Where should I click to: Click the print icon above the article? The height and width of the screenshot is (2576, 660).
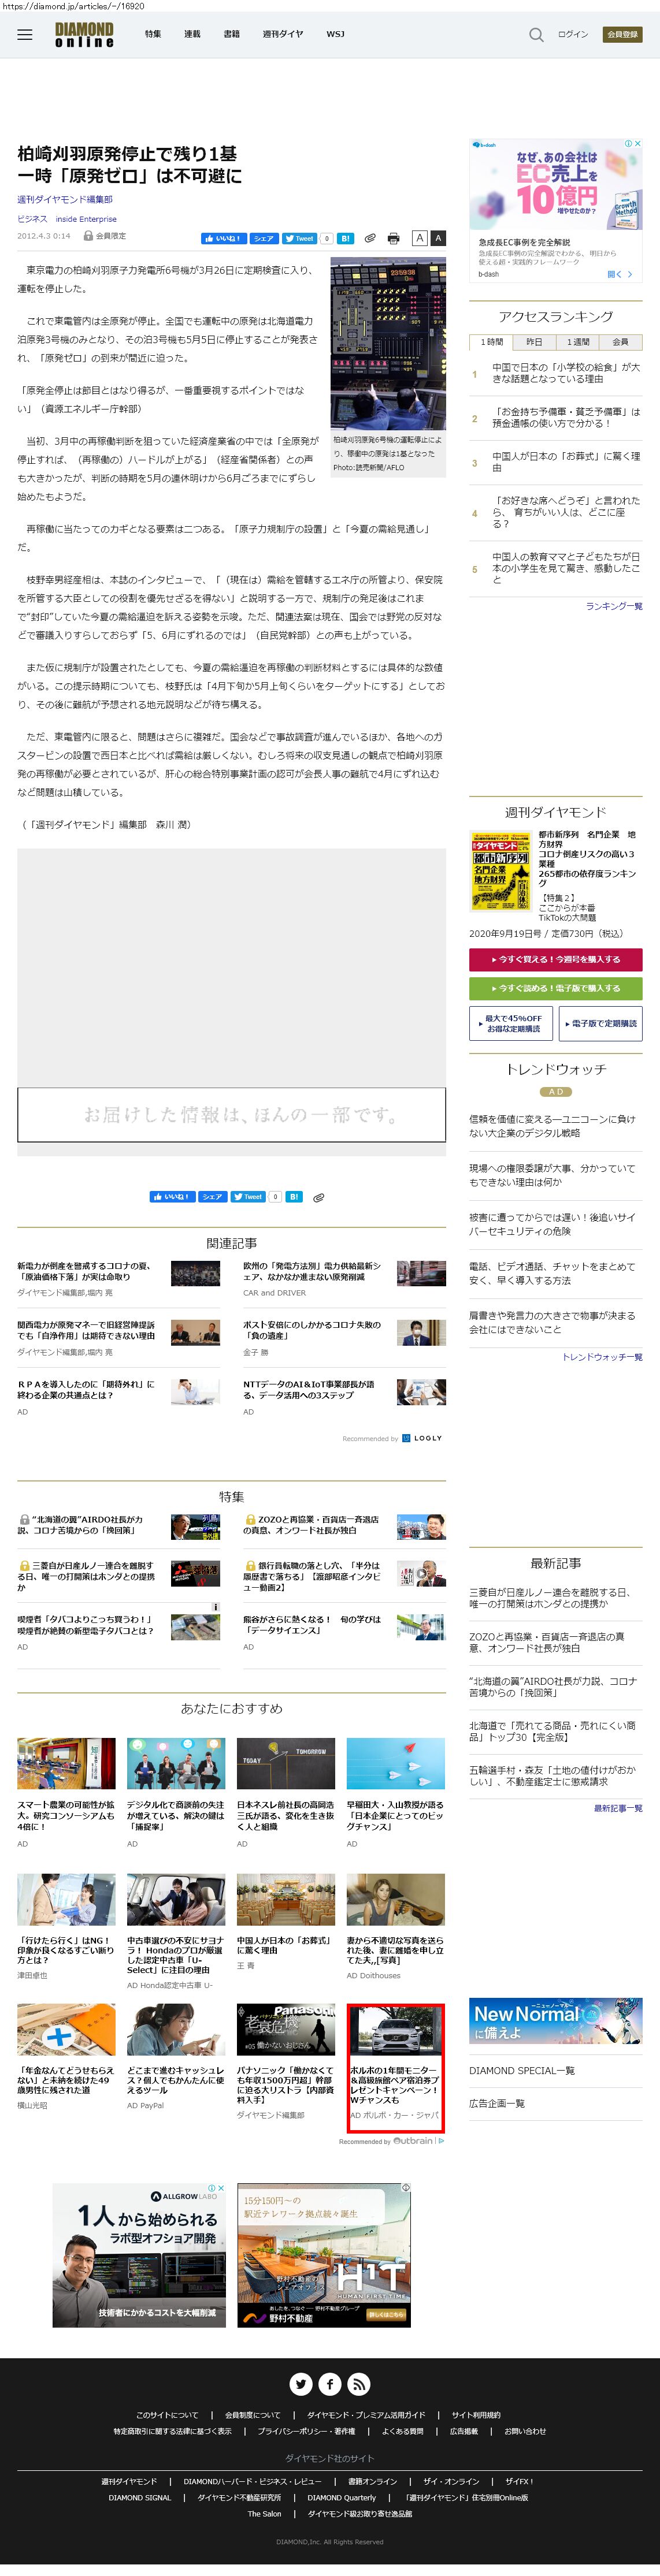[393, 239]
